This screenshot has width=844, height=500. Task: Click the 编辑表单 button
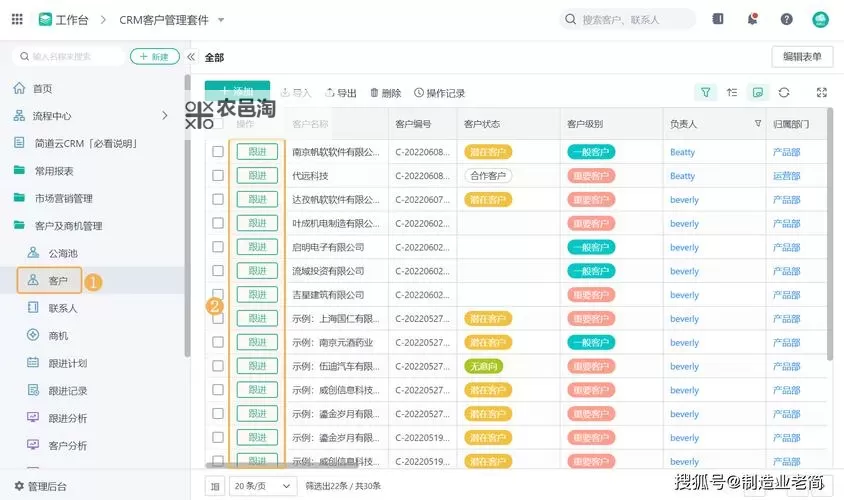802,57
